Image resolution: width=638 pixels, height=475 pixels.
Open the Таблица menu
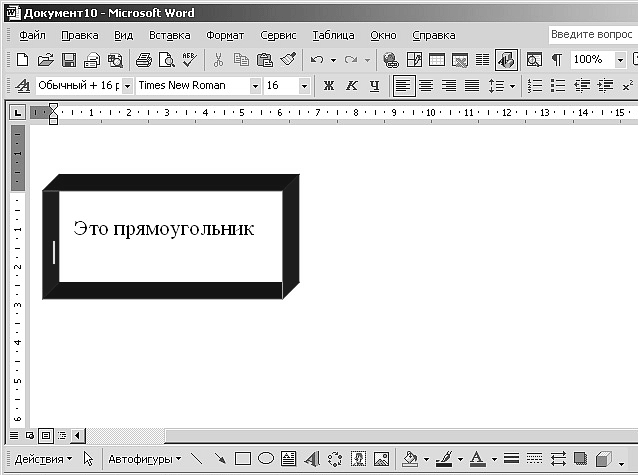[334, 35]
